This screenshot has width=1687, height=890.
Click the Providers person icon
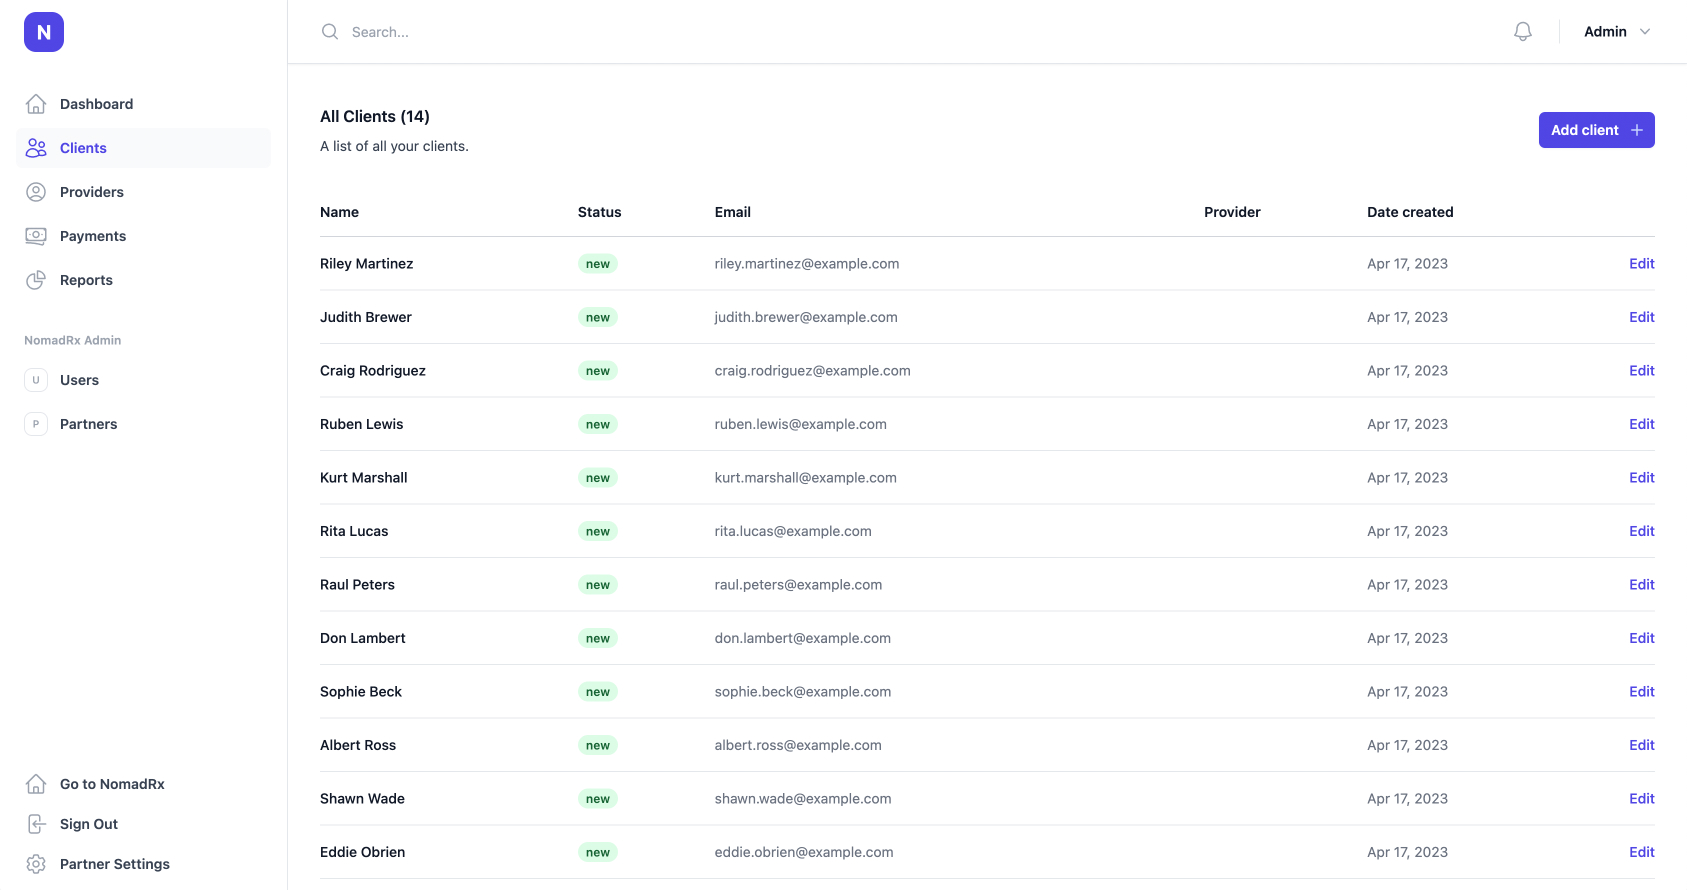[x=36, y=192]
